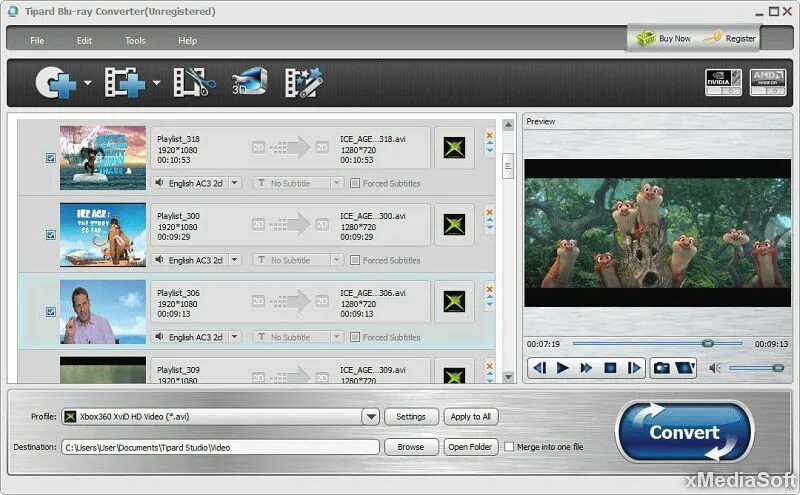Remove Playlist_309 using its orange X
The image size is (800, 495).
(489, 366)
